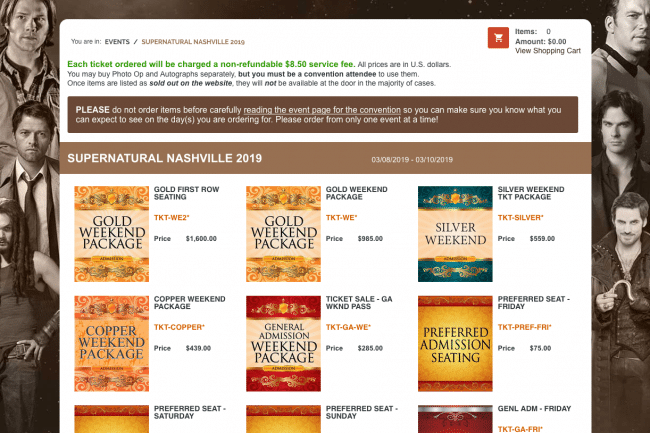Open TICKET SALE - GA WKND PASS title

364,304
